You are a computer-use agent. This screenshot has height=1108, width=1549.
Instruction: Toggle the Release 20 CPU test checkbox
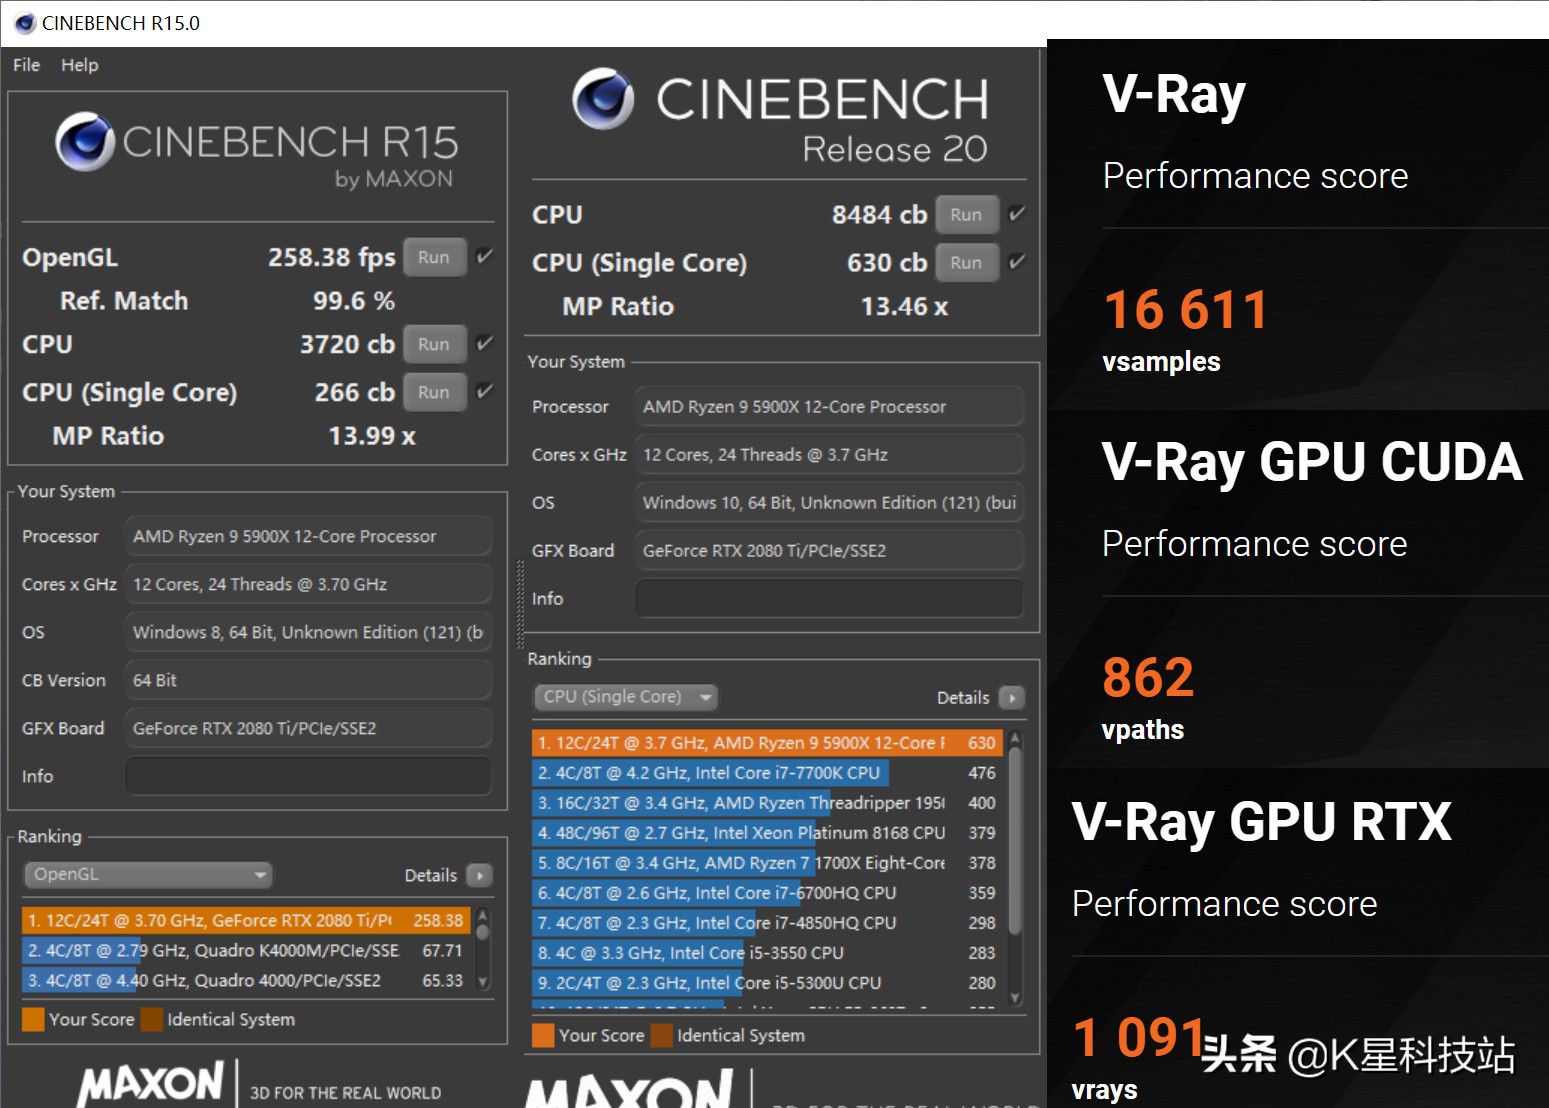click(x=1017, y=214)
